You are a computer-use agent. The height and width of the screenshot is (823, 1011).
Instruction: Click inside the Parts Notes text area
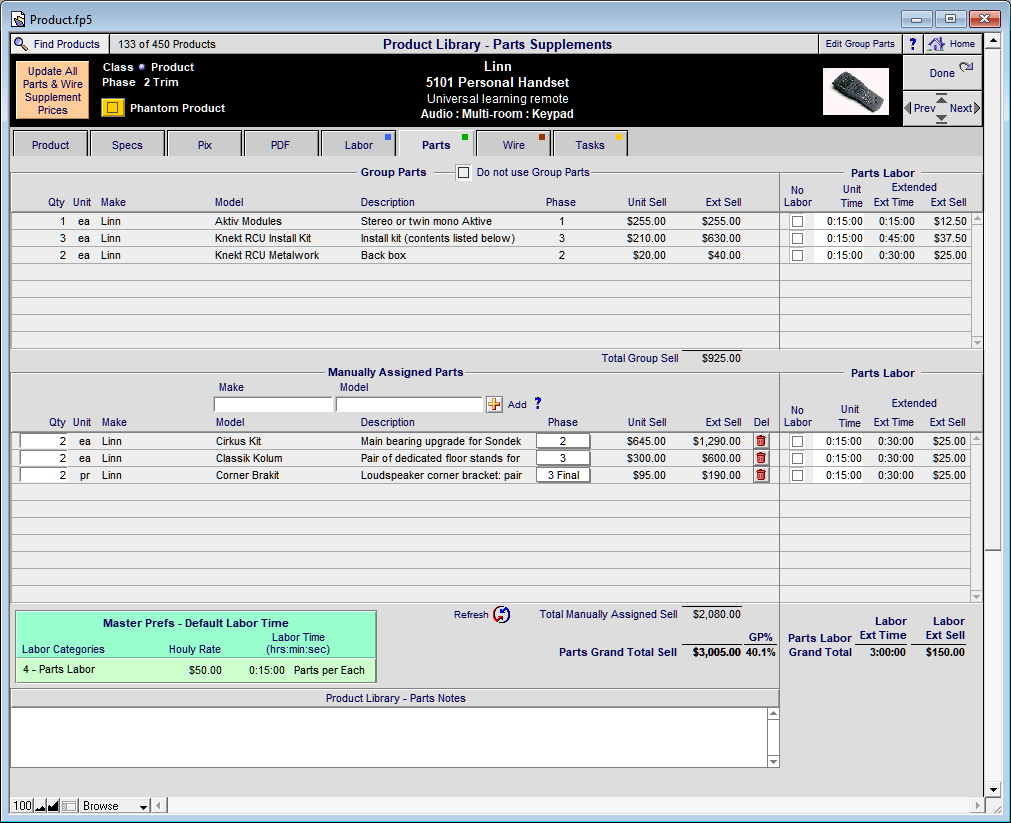[x=389, y=737]
